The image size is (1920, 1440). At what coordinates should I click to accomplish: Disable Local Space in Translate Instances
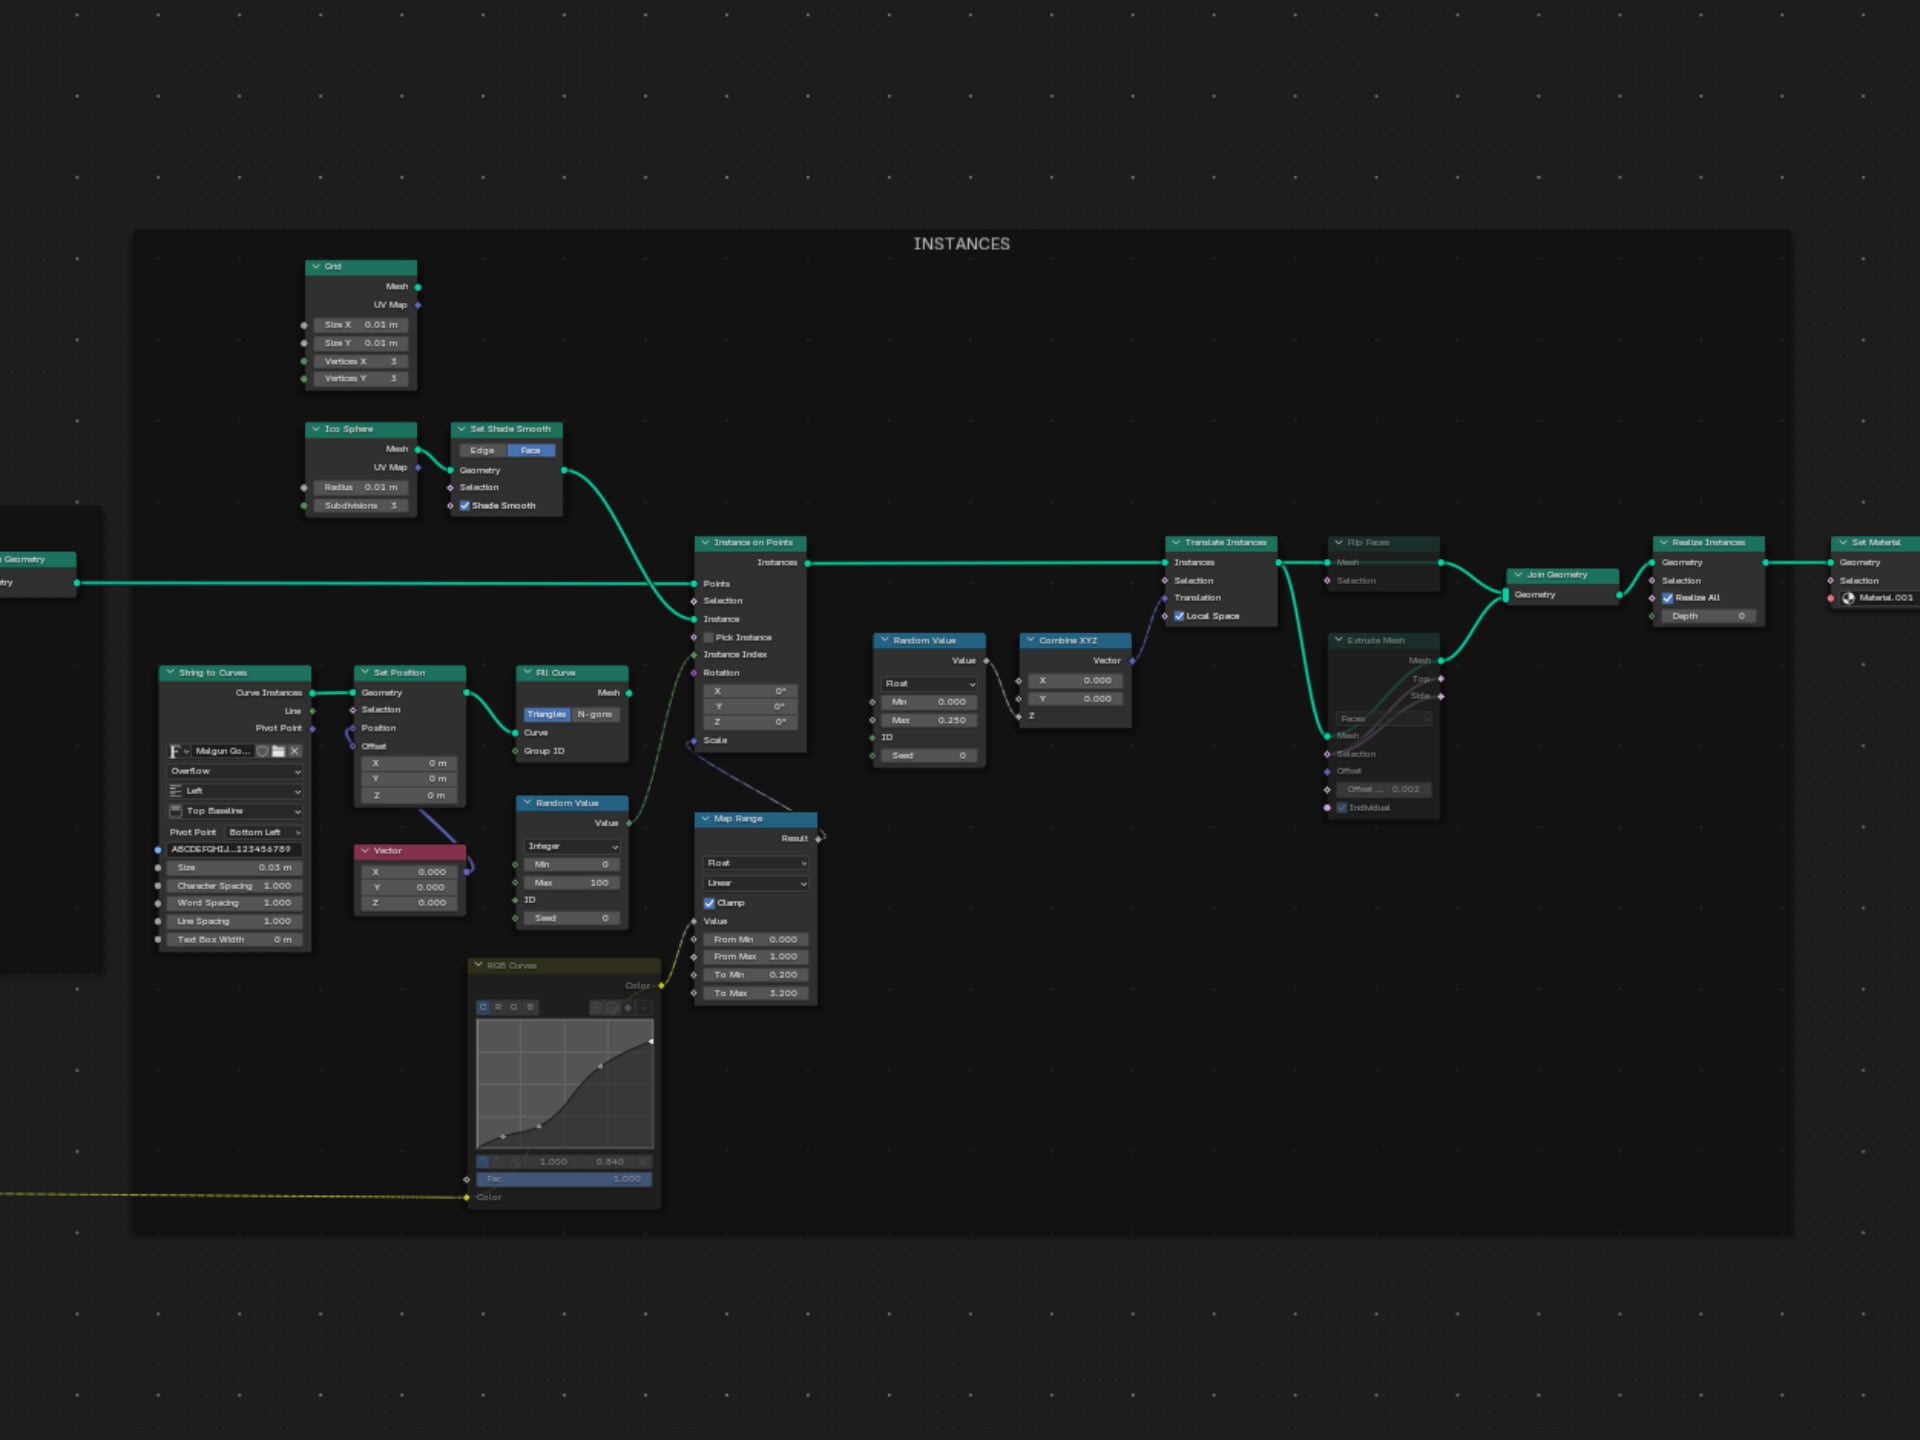(x=1179, y=616)
